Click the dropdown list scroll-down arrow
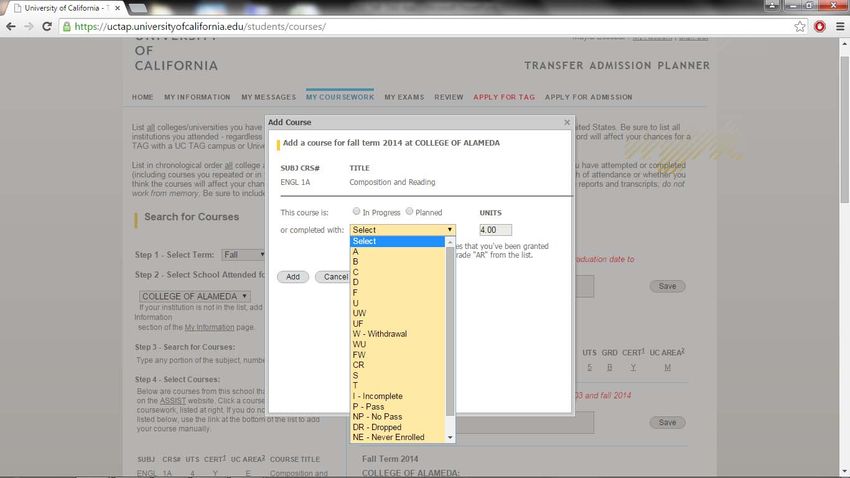Viewport: 850px width, 478px height. [x=450, y=437]
